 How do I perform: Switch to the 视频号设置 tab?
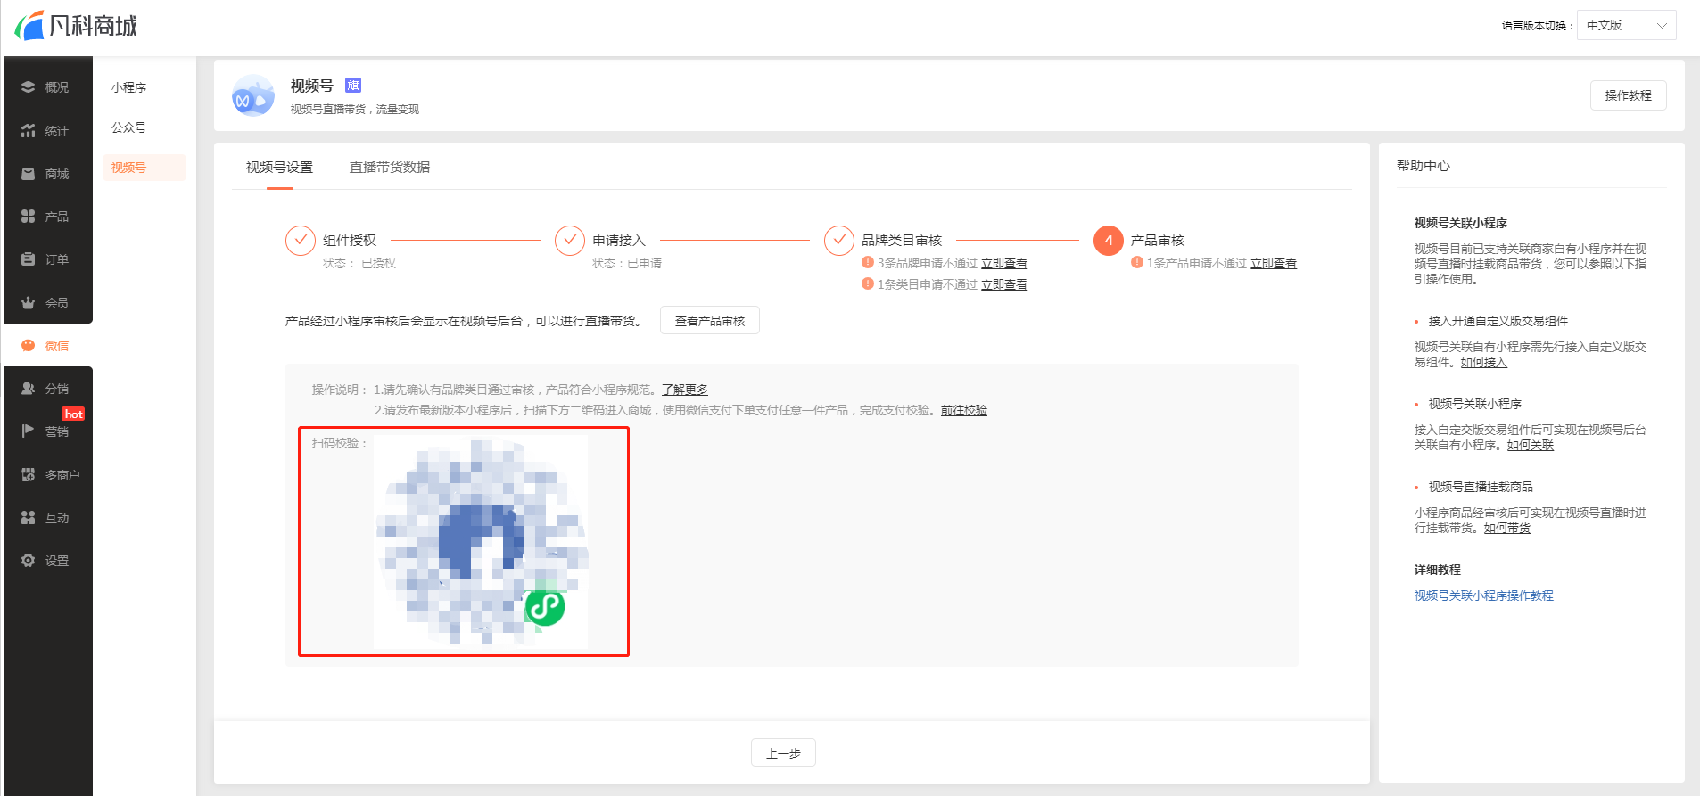[x=280, y=167]
